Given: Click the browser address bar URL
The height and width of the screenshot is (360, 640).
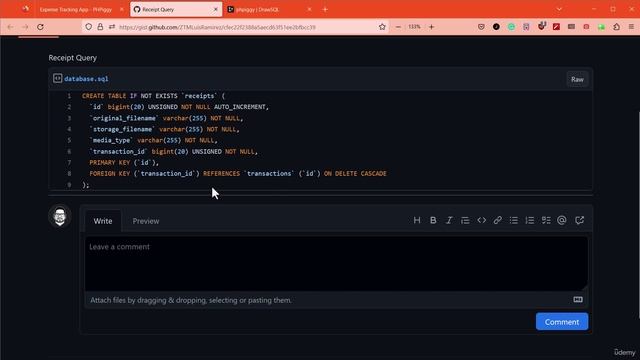Looking at the screenshot, I should [217, 27].
